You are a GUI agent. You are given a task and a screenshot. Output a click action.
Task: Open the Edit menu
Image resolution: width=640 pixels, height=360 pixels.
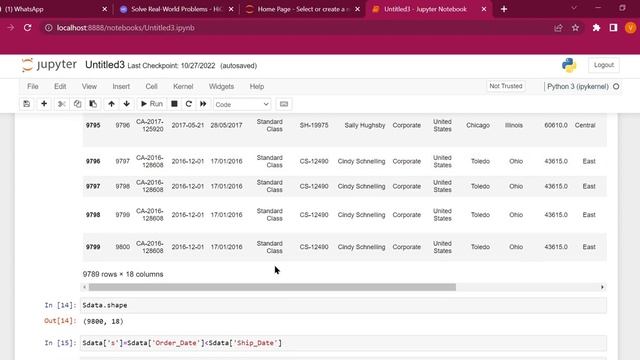coord(60,87)
